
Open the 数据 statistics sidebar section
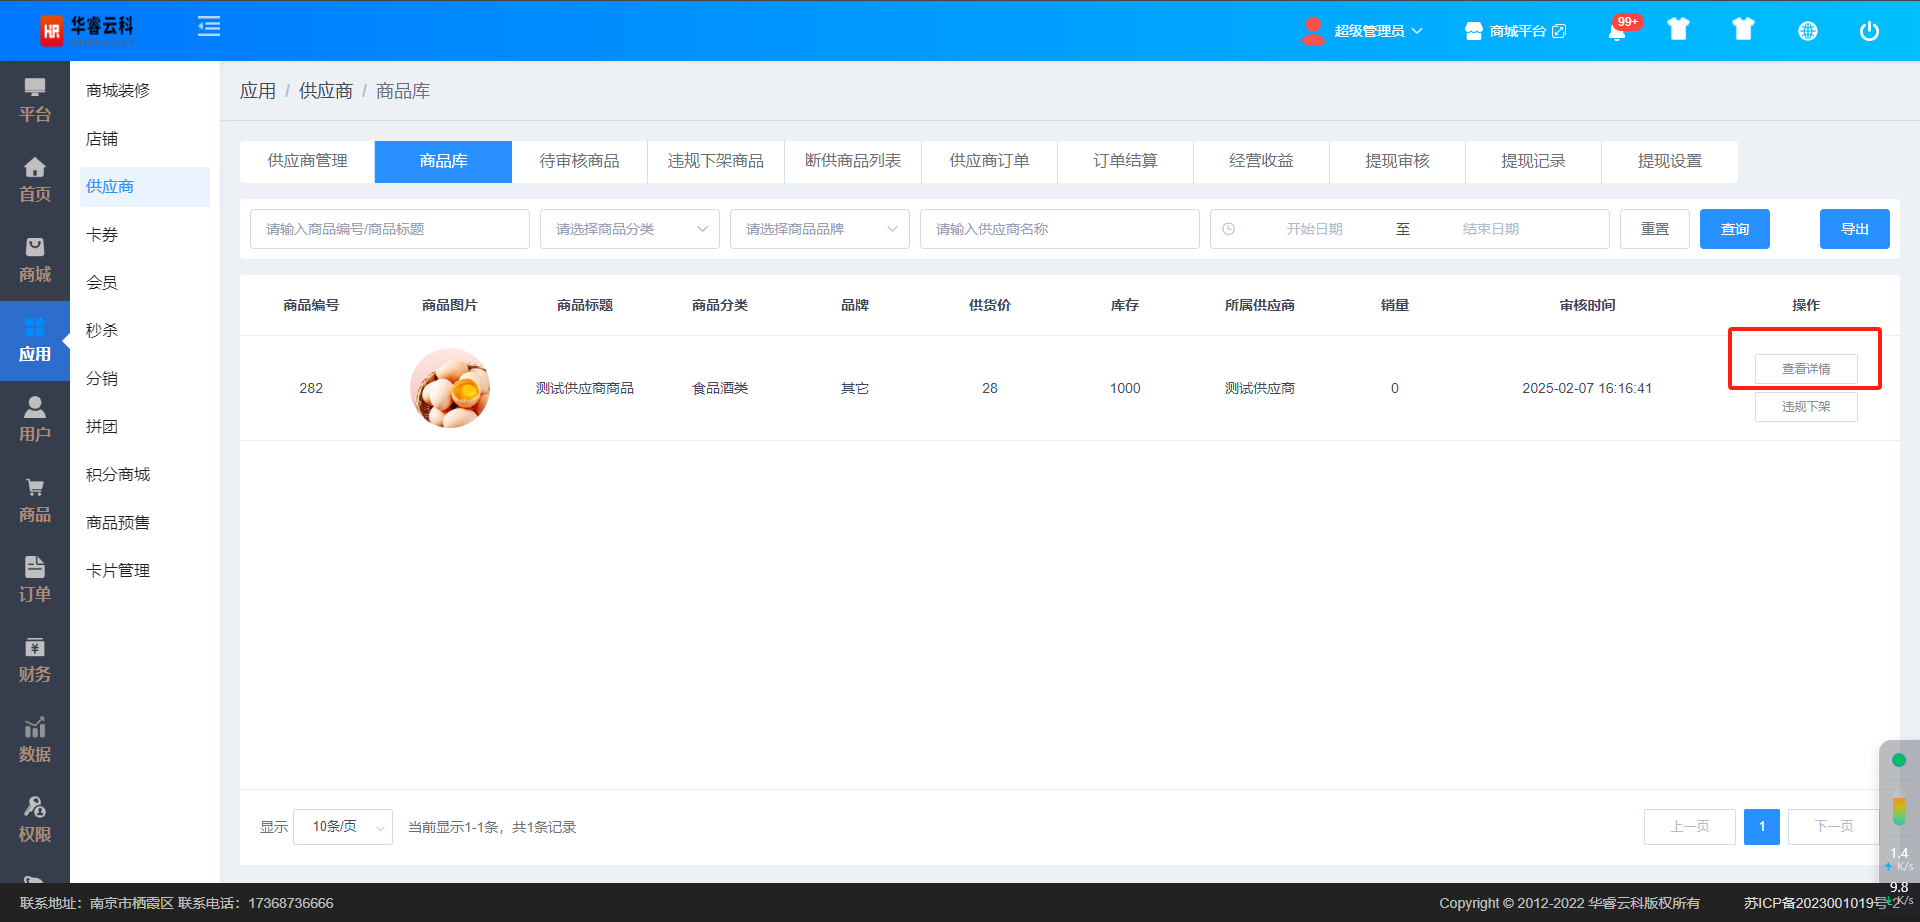click(35, 740)
